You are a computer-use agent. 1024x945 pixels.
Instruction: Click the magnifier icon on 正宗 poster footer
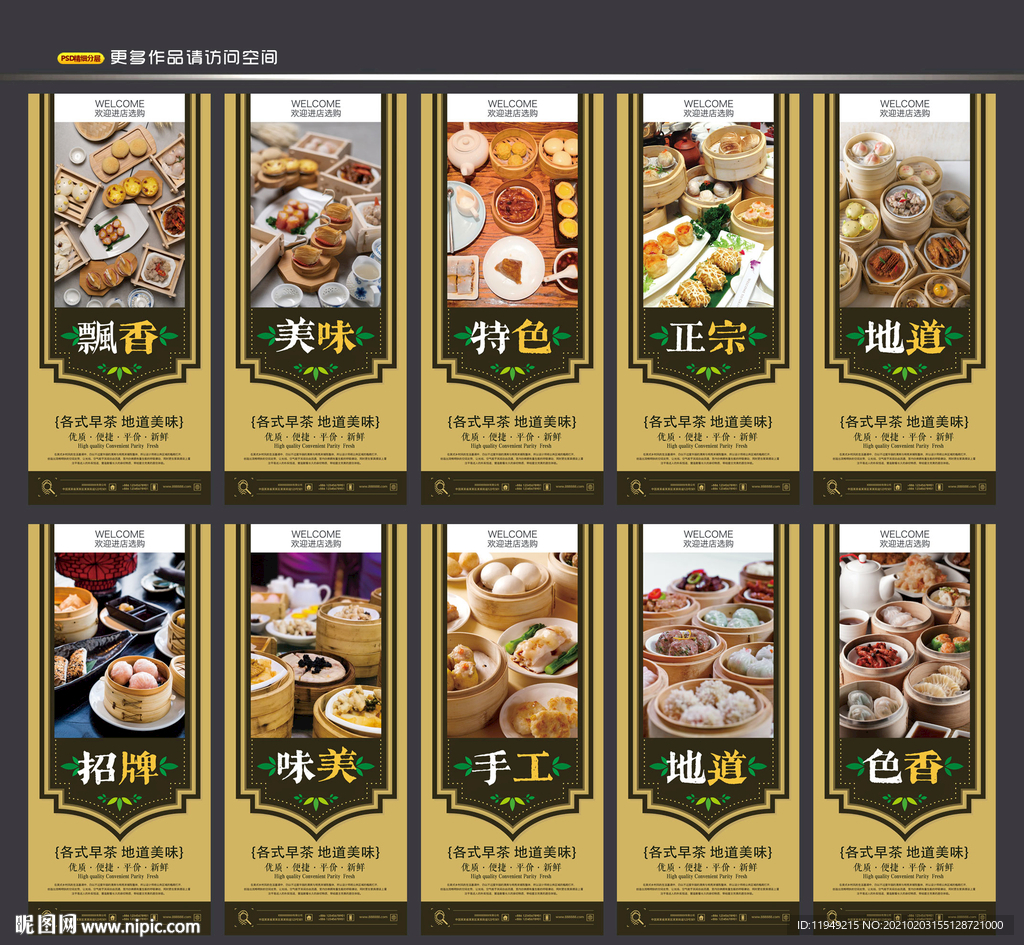(x=637, y=487)
